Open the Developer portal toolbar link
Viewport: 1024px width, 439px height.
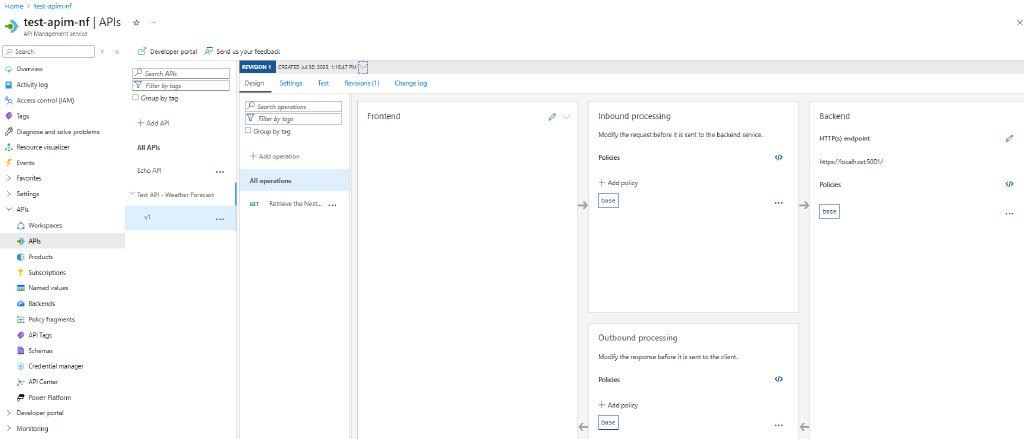click(168, 52)
